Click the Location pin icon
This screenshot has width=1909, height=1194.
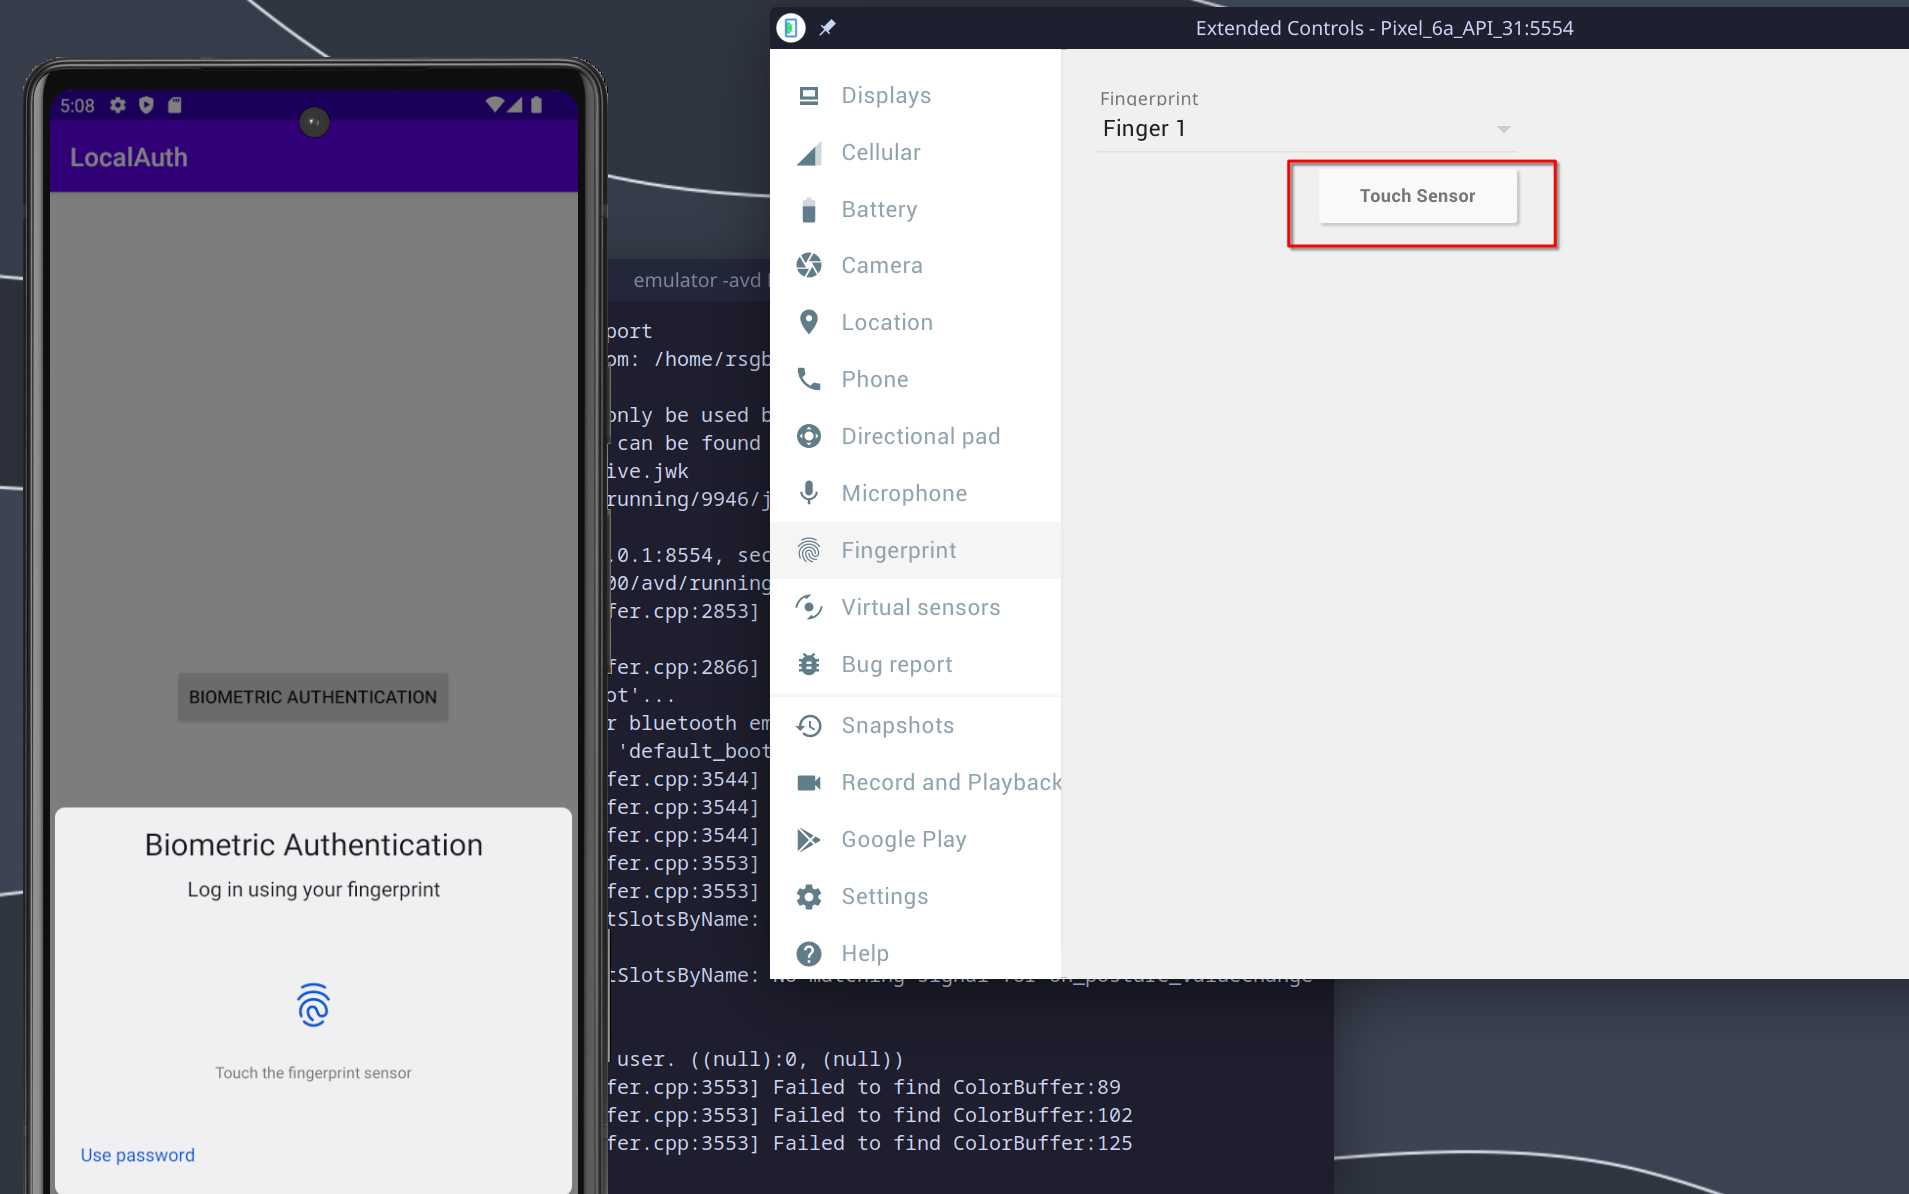(x=809, y=322)
